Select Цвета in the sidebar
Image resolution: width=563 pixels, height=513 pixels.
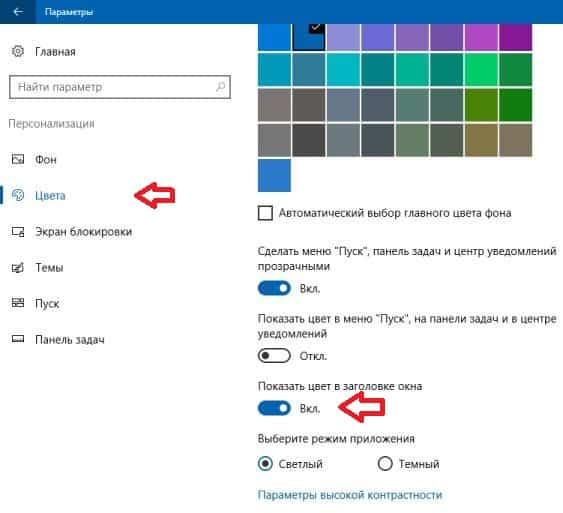click(50, 196)
